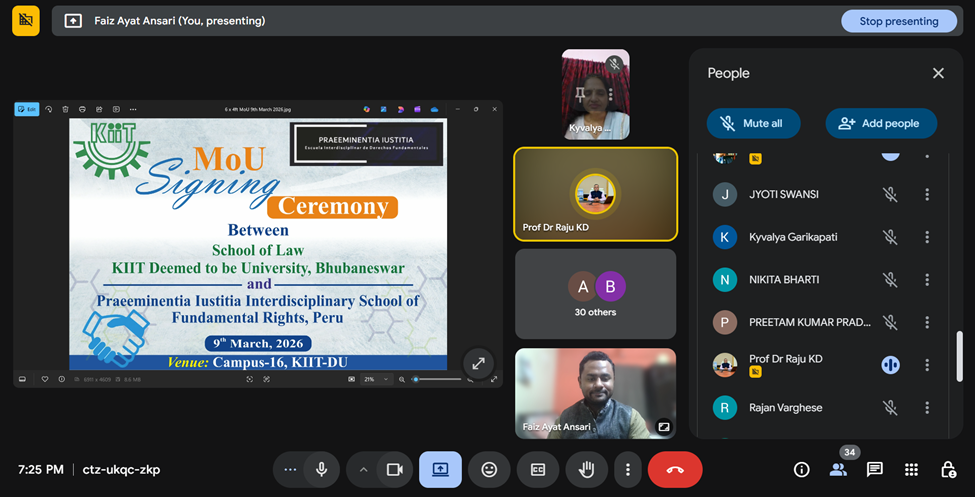Viewport: 975px width, 497px height.
Task: Click picture-in-picture icon on Faiz's self view
Action: point(663,426)
